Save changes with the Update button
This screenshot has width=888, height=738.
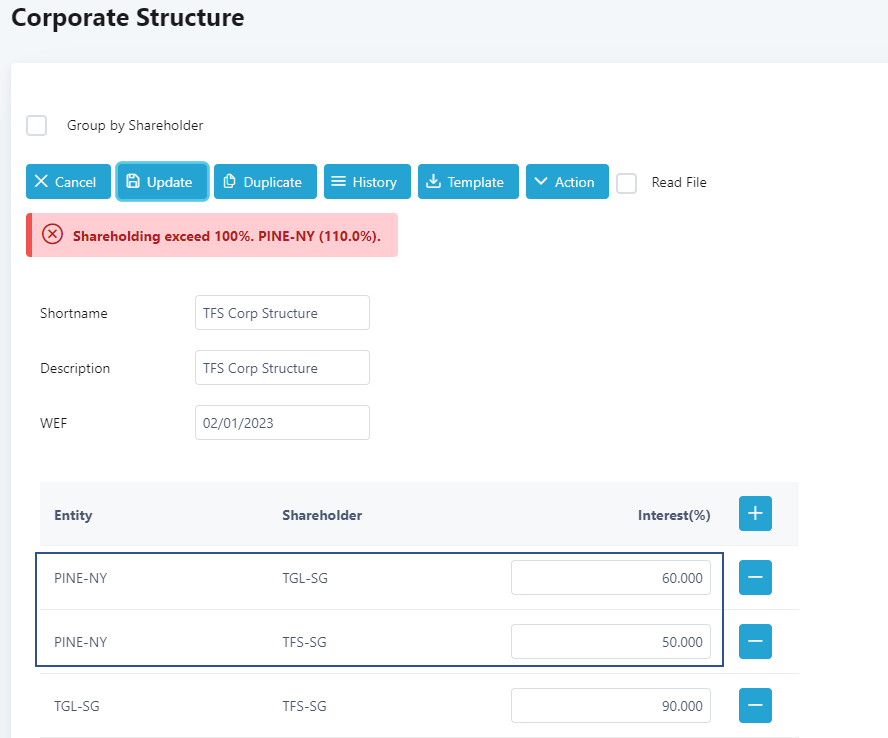coord(162,182)
